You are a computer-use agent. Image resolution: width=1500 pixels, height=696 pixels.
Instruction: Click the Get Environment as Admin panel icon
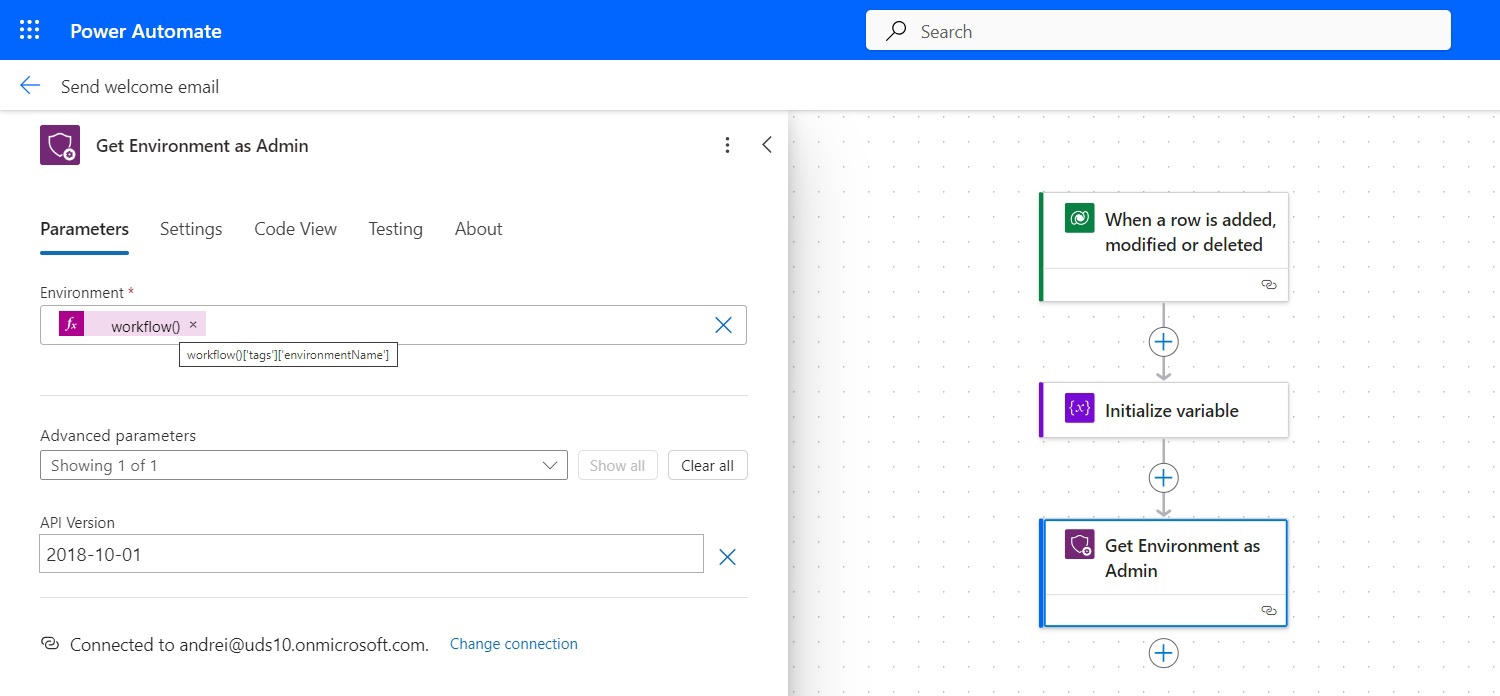(60, 145)
